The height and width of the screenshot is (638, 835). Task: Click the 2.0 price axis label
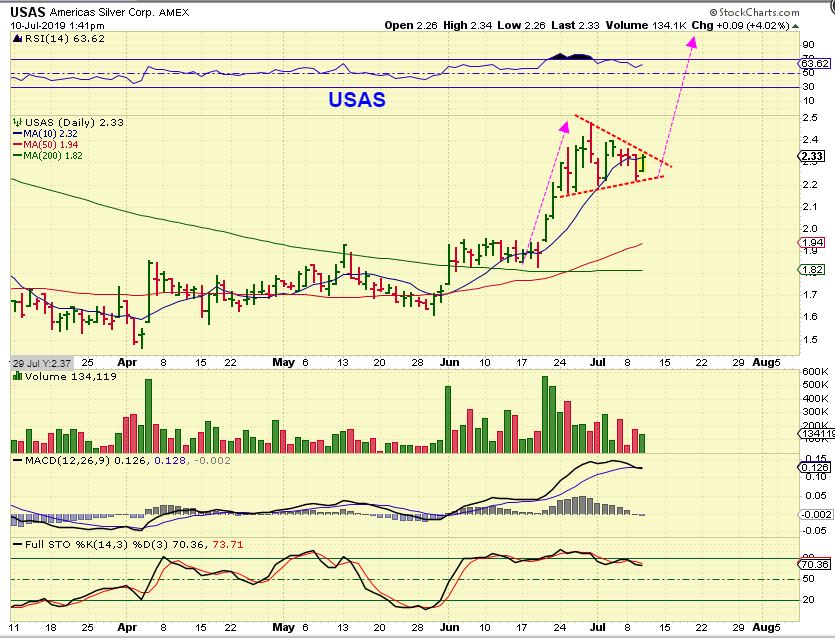coord(811,229)
